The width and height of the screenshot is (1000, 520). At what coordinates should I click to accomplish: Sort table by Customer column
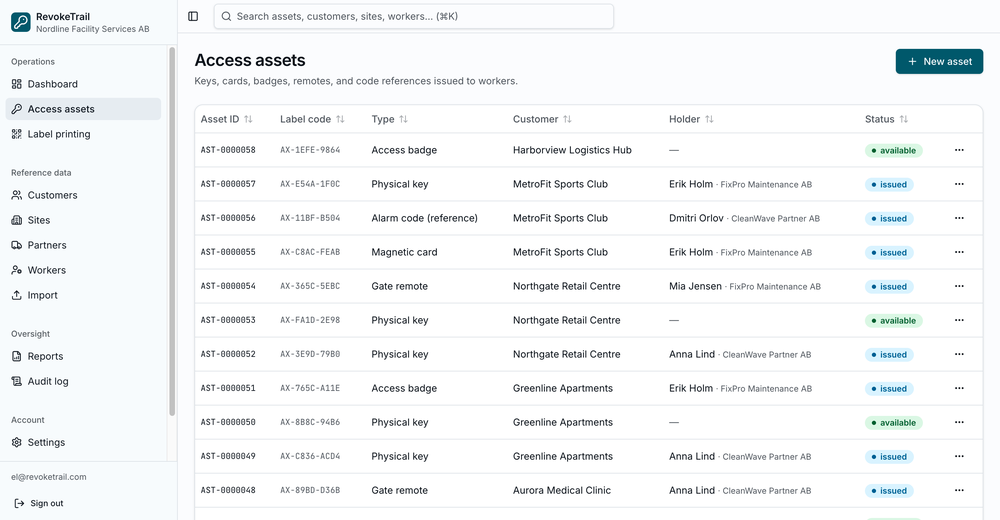coord(542,119)
